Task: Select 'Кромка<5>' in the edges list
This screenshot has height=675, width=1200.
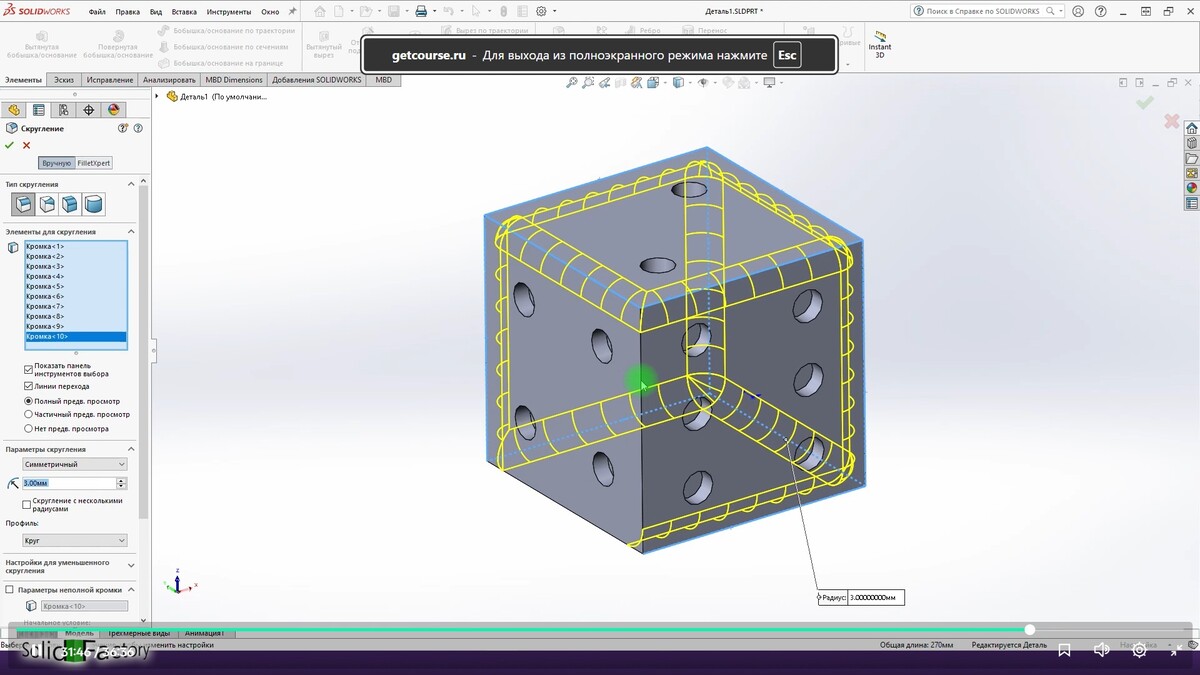Action: click(45, 286)
